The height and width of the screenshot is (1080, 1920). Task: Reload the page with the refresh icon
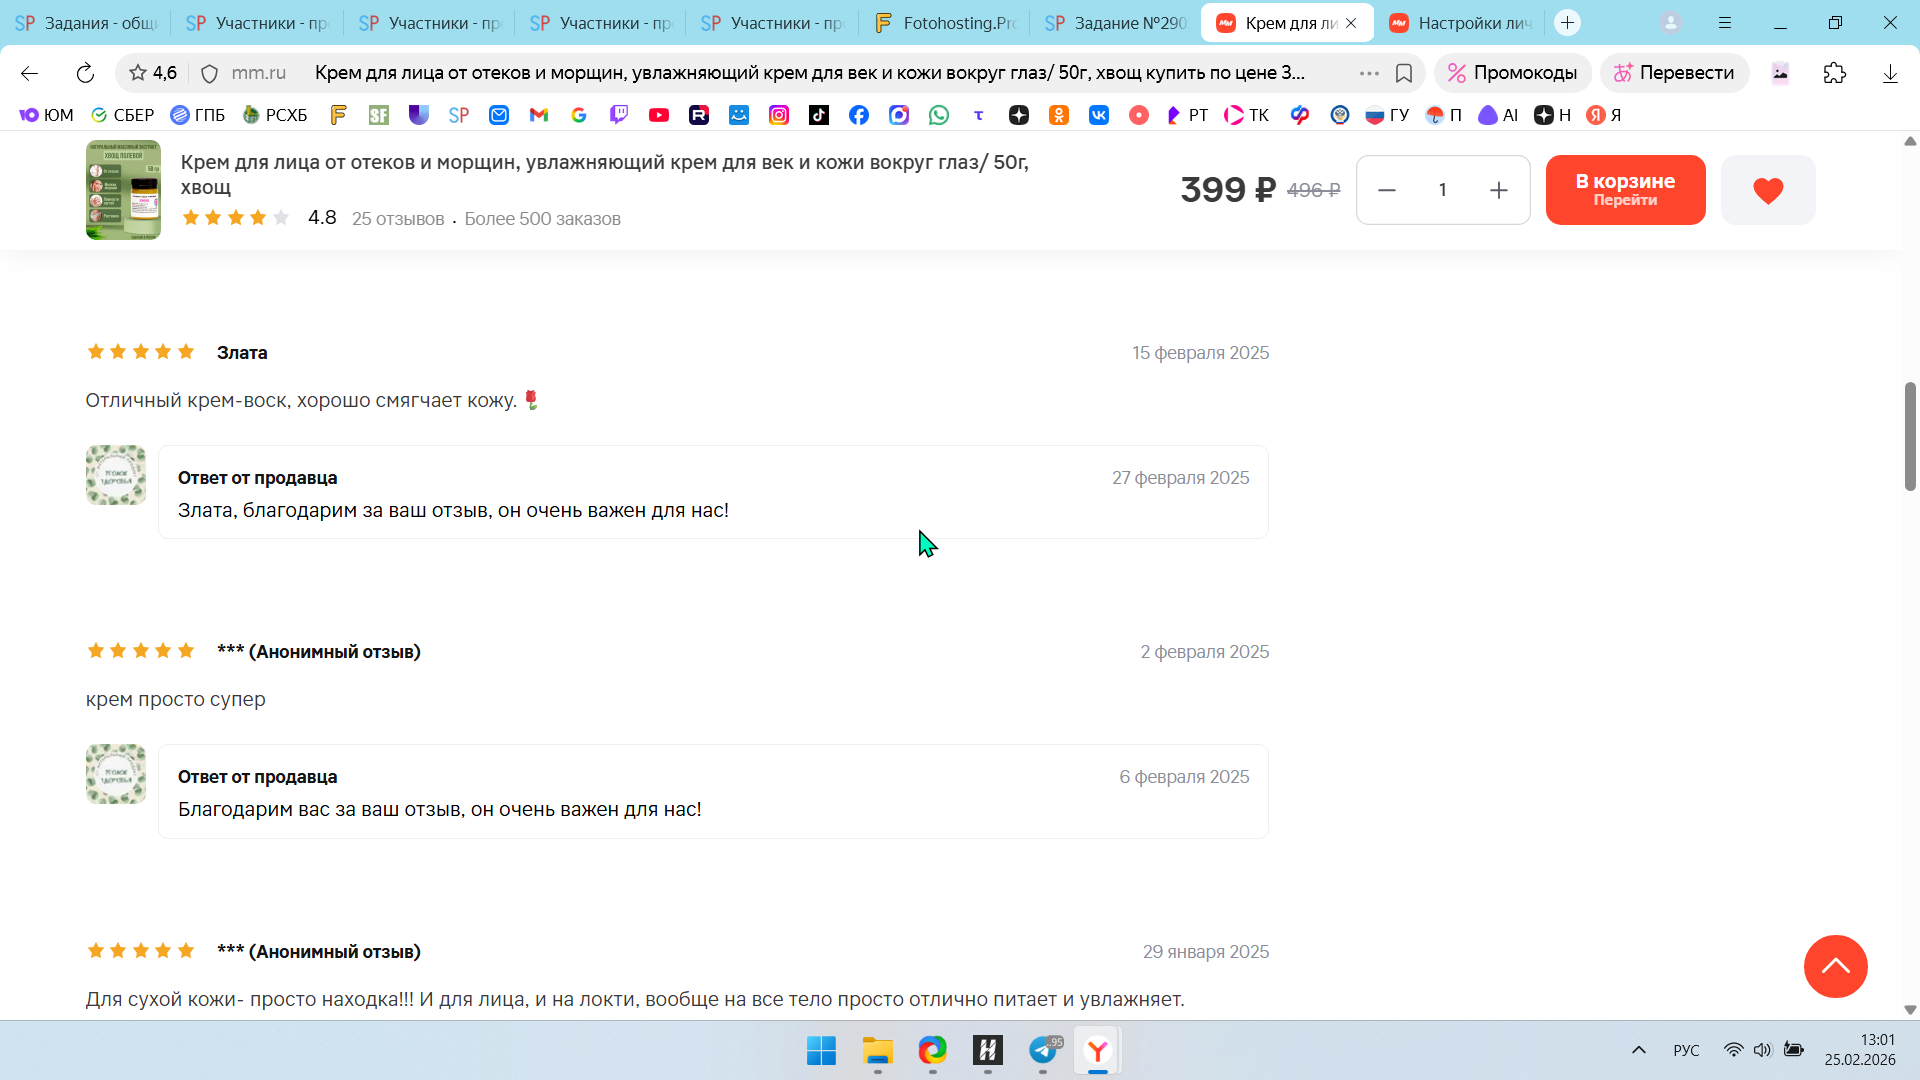[85, 73]
